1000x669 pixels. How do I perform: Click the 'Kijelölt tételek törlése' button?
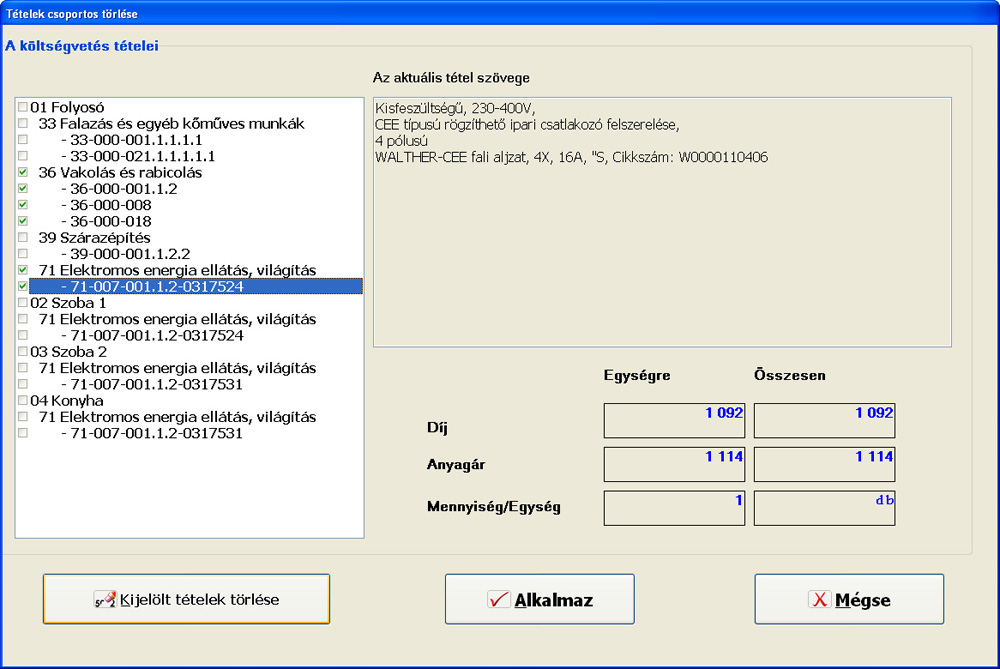tap(186, 599)
